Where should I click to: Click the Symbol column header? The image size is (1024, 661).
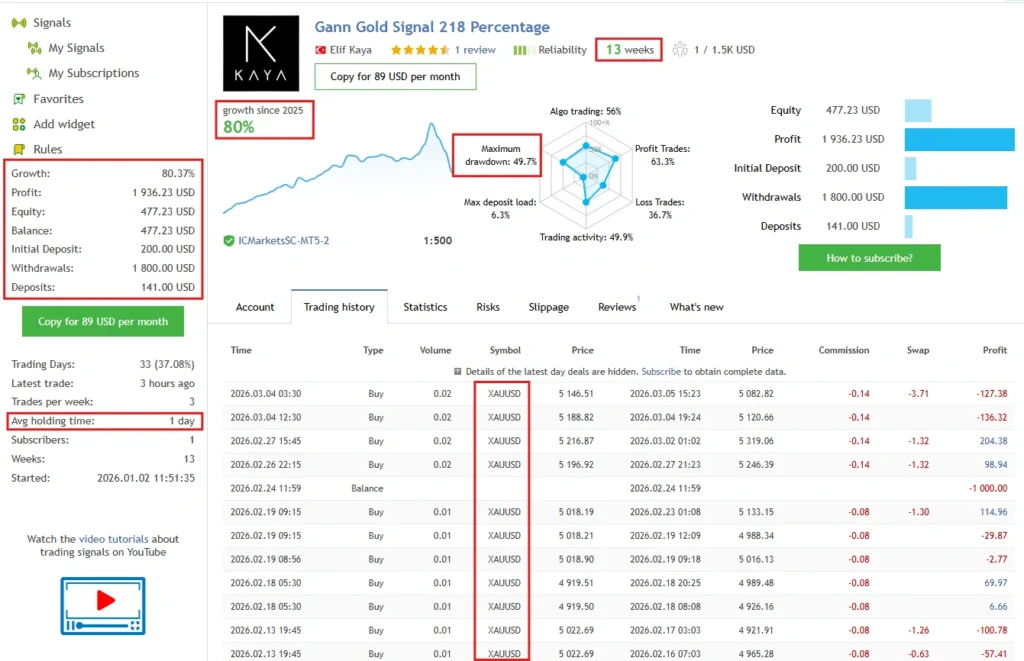505,350
